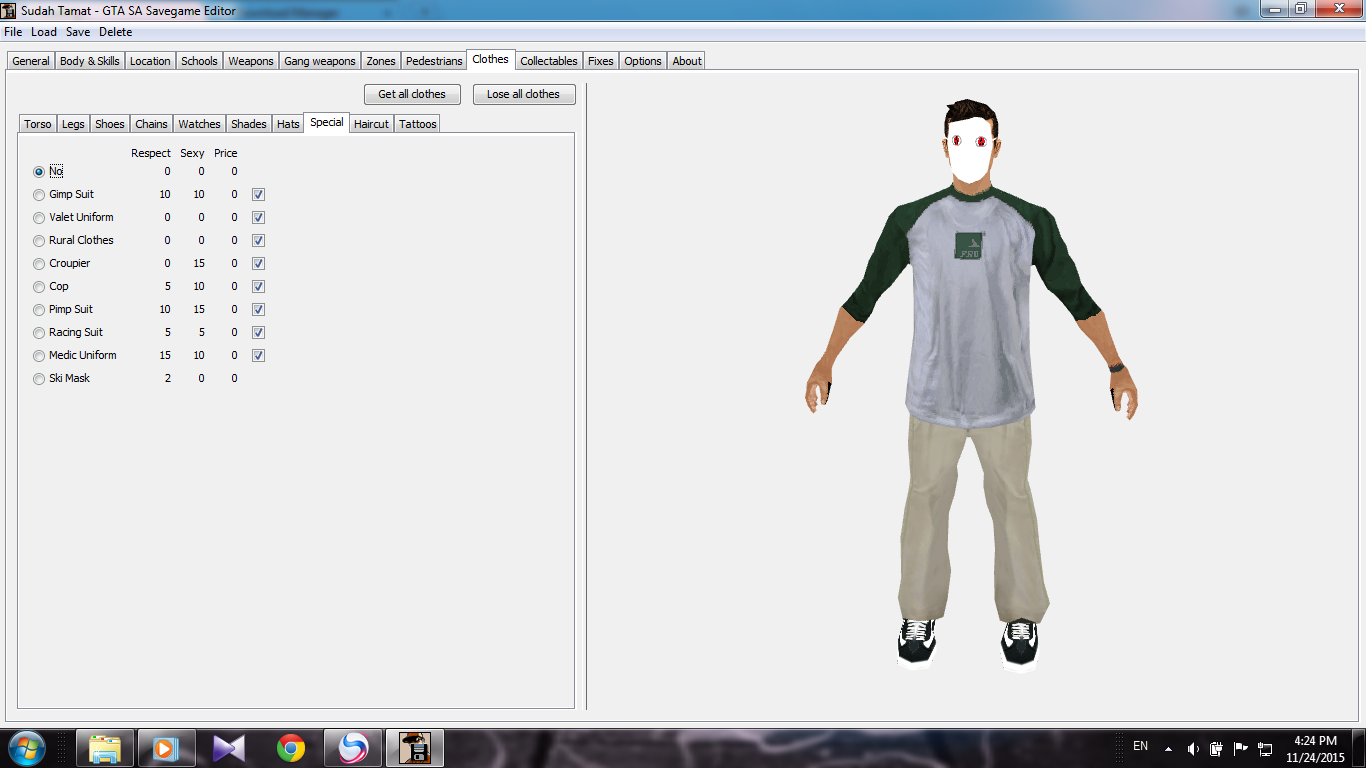
Task: Click the GTA SA Savegame Editor taskbar icon
Action: 414,748
